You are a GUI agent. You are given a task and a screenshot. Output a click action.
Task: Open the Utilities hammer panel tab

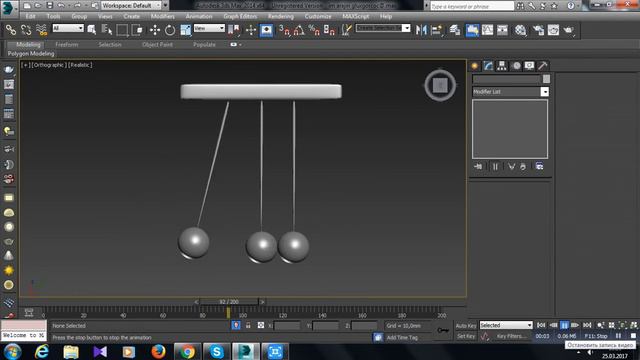click(x=542, y=66)
